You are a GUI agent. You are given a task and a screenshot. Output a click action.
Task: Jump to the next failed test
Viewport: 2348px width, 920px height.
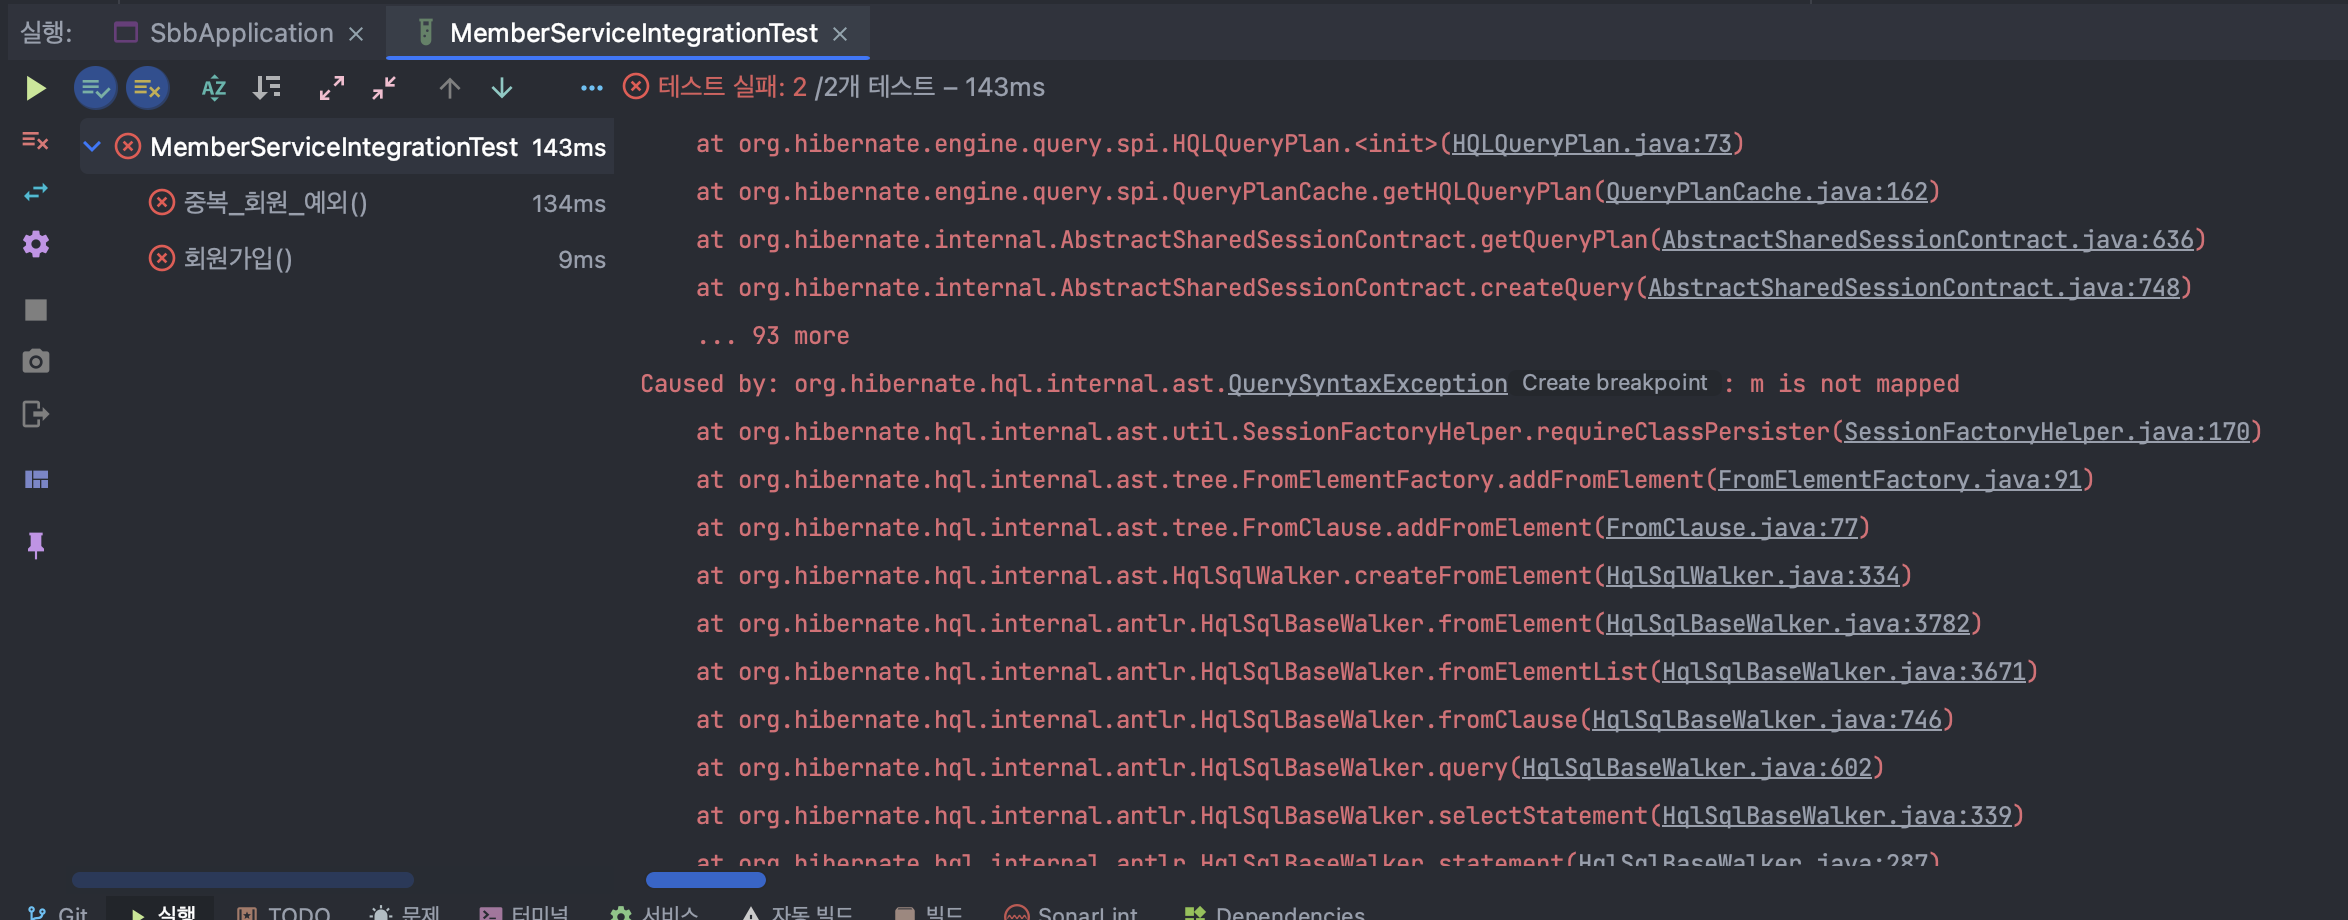pyautogui.click(x=502, y=88)
